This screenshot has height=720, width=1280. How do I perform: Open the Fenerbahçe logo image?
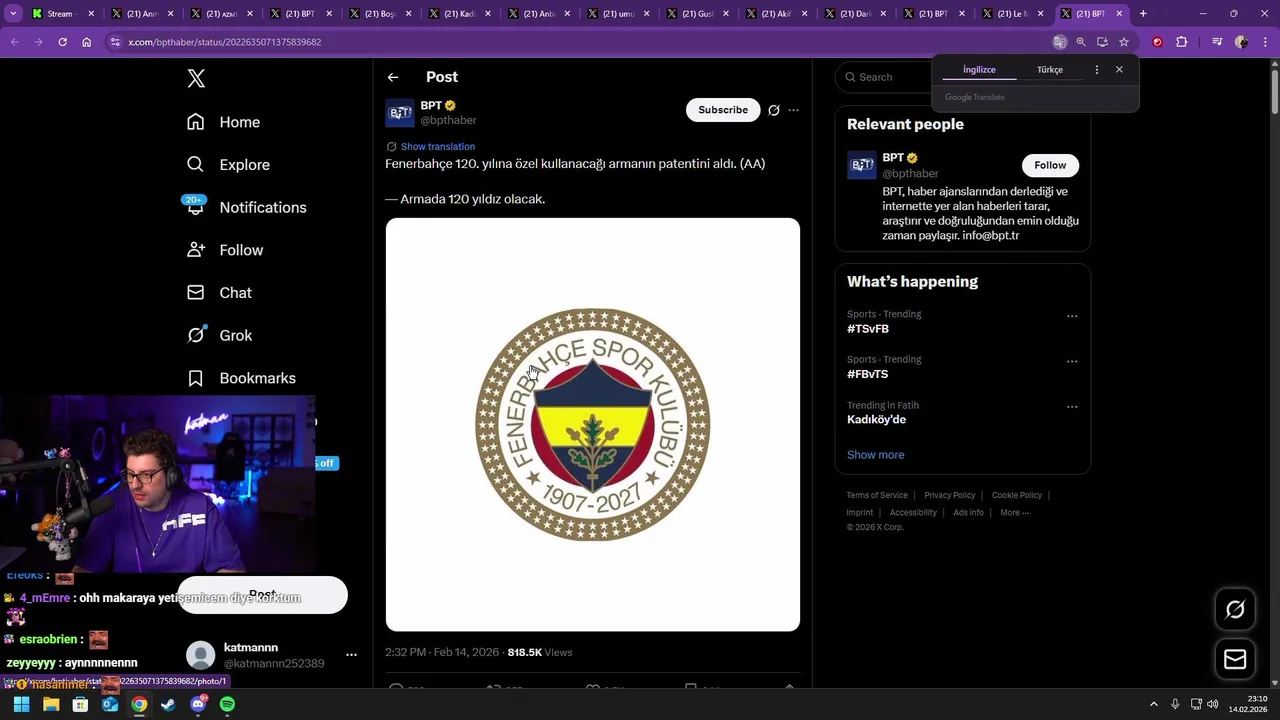pos(593,425)
